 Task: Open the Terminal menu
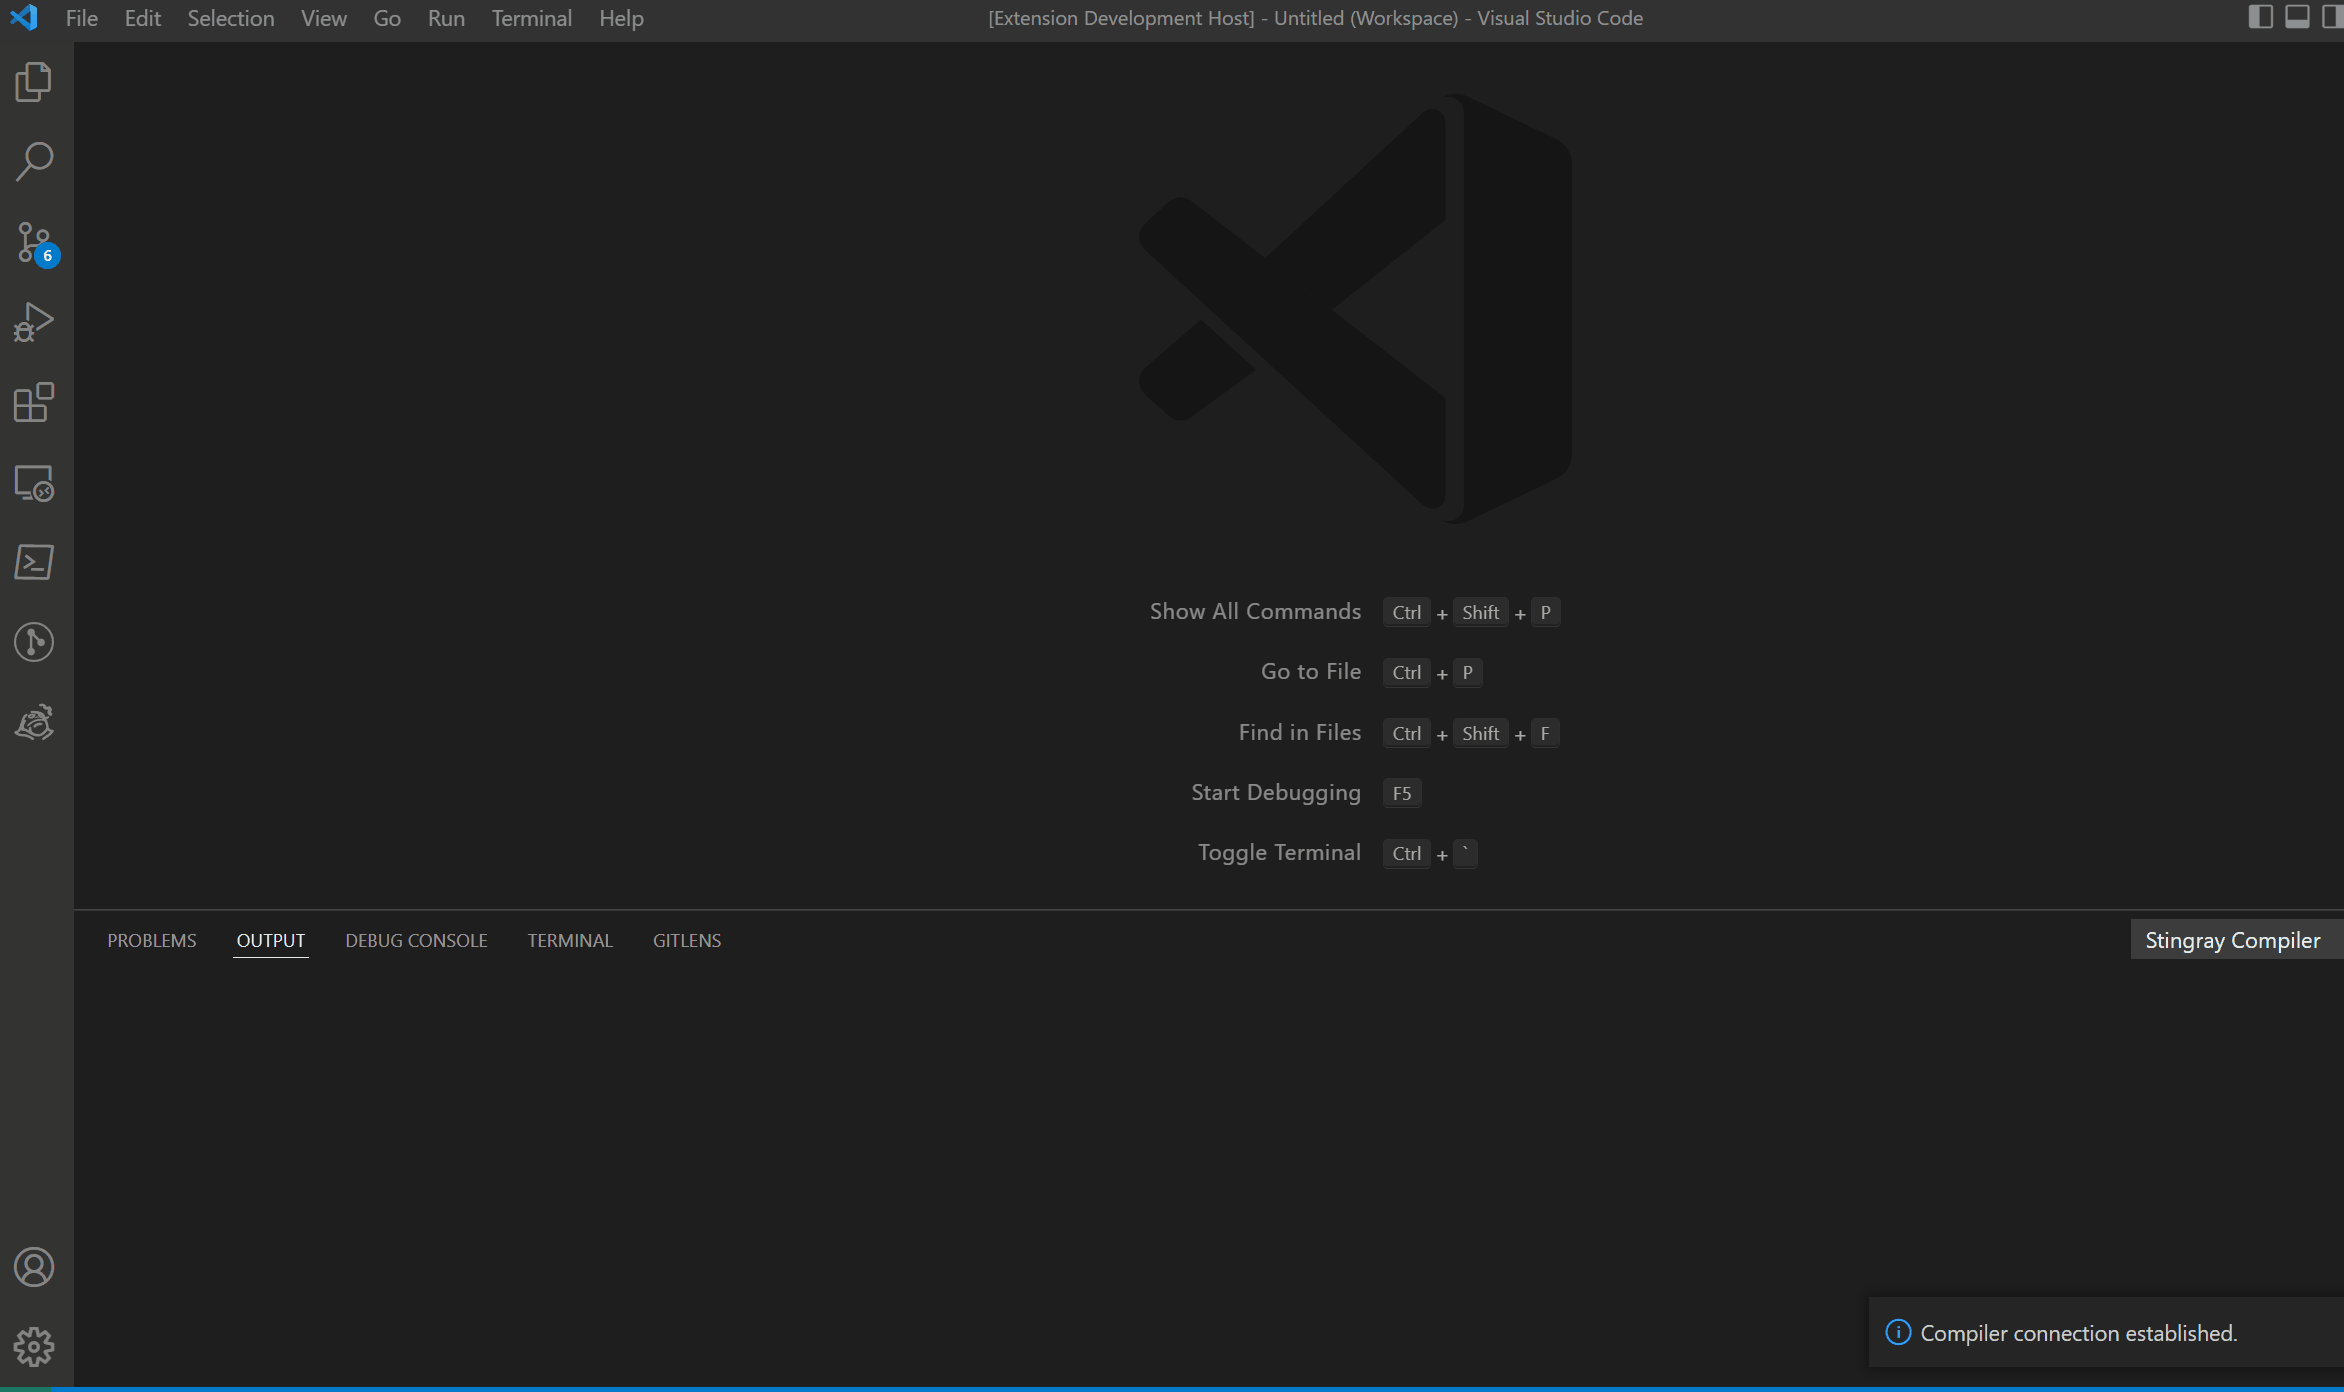[x=531, y=18]
